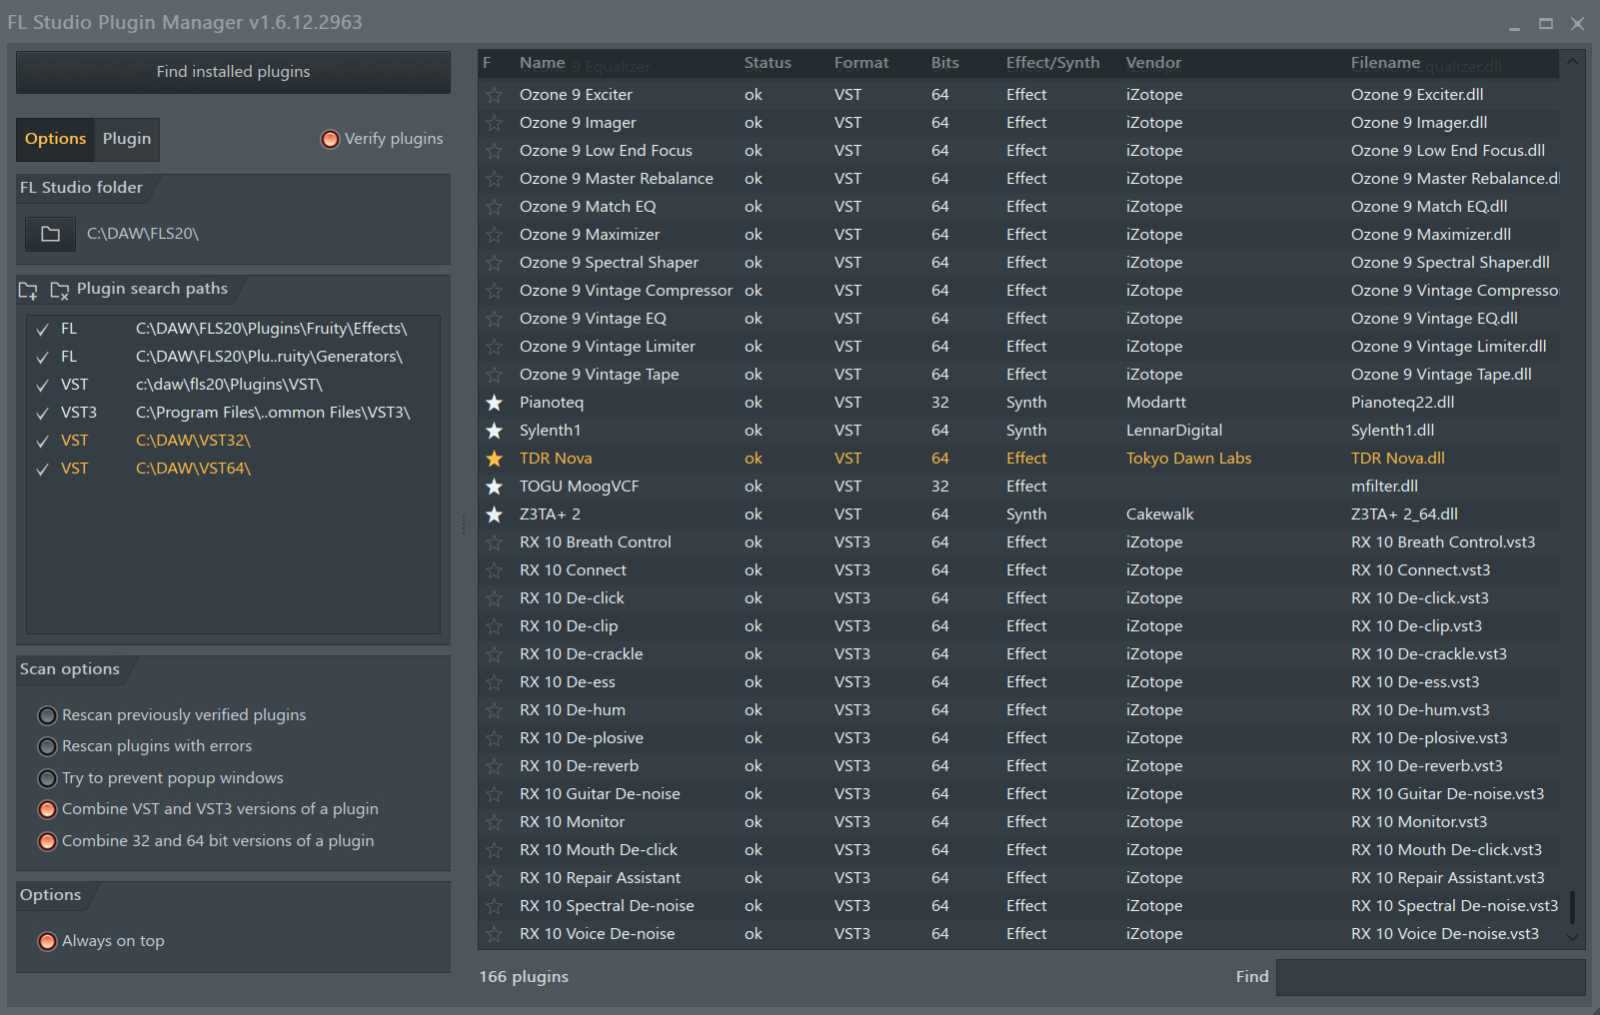Disable Combine 32 and 64 bit versions
The image size is (1600, 1015).
(47, 841)
